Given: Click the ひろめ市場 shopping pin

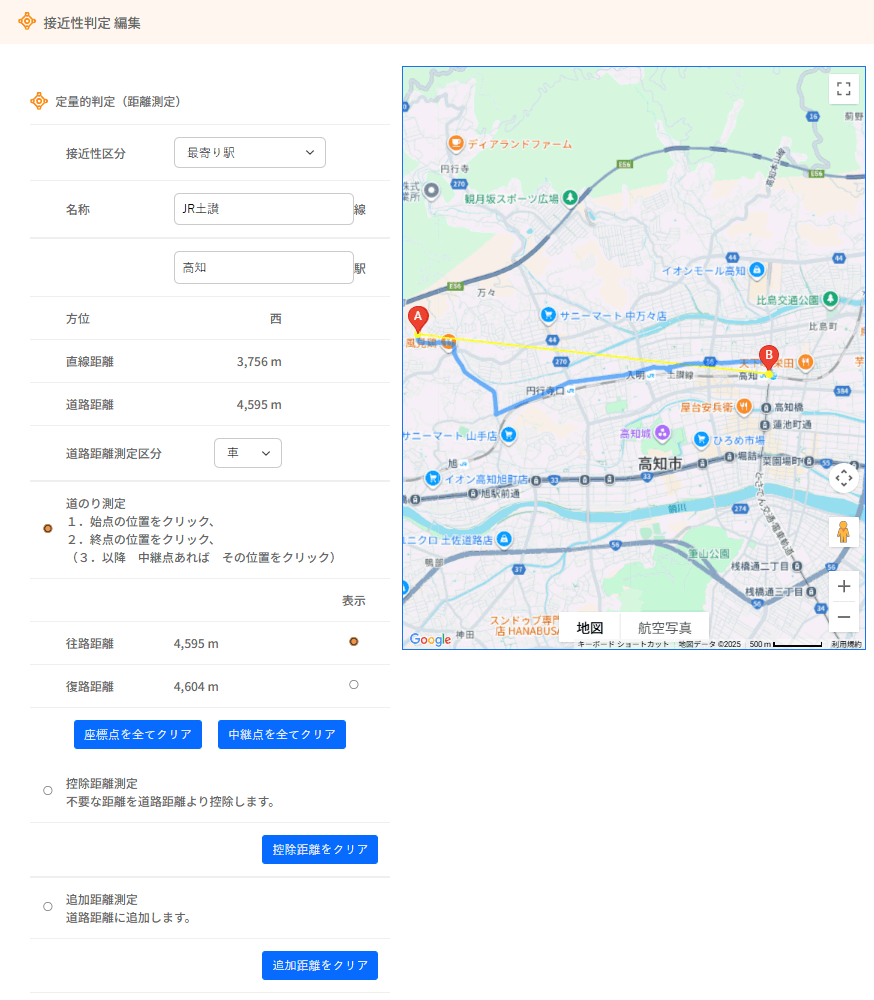Looking at the screenshot, I should (x=701, y=439).
